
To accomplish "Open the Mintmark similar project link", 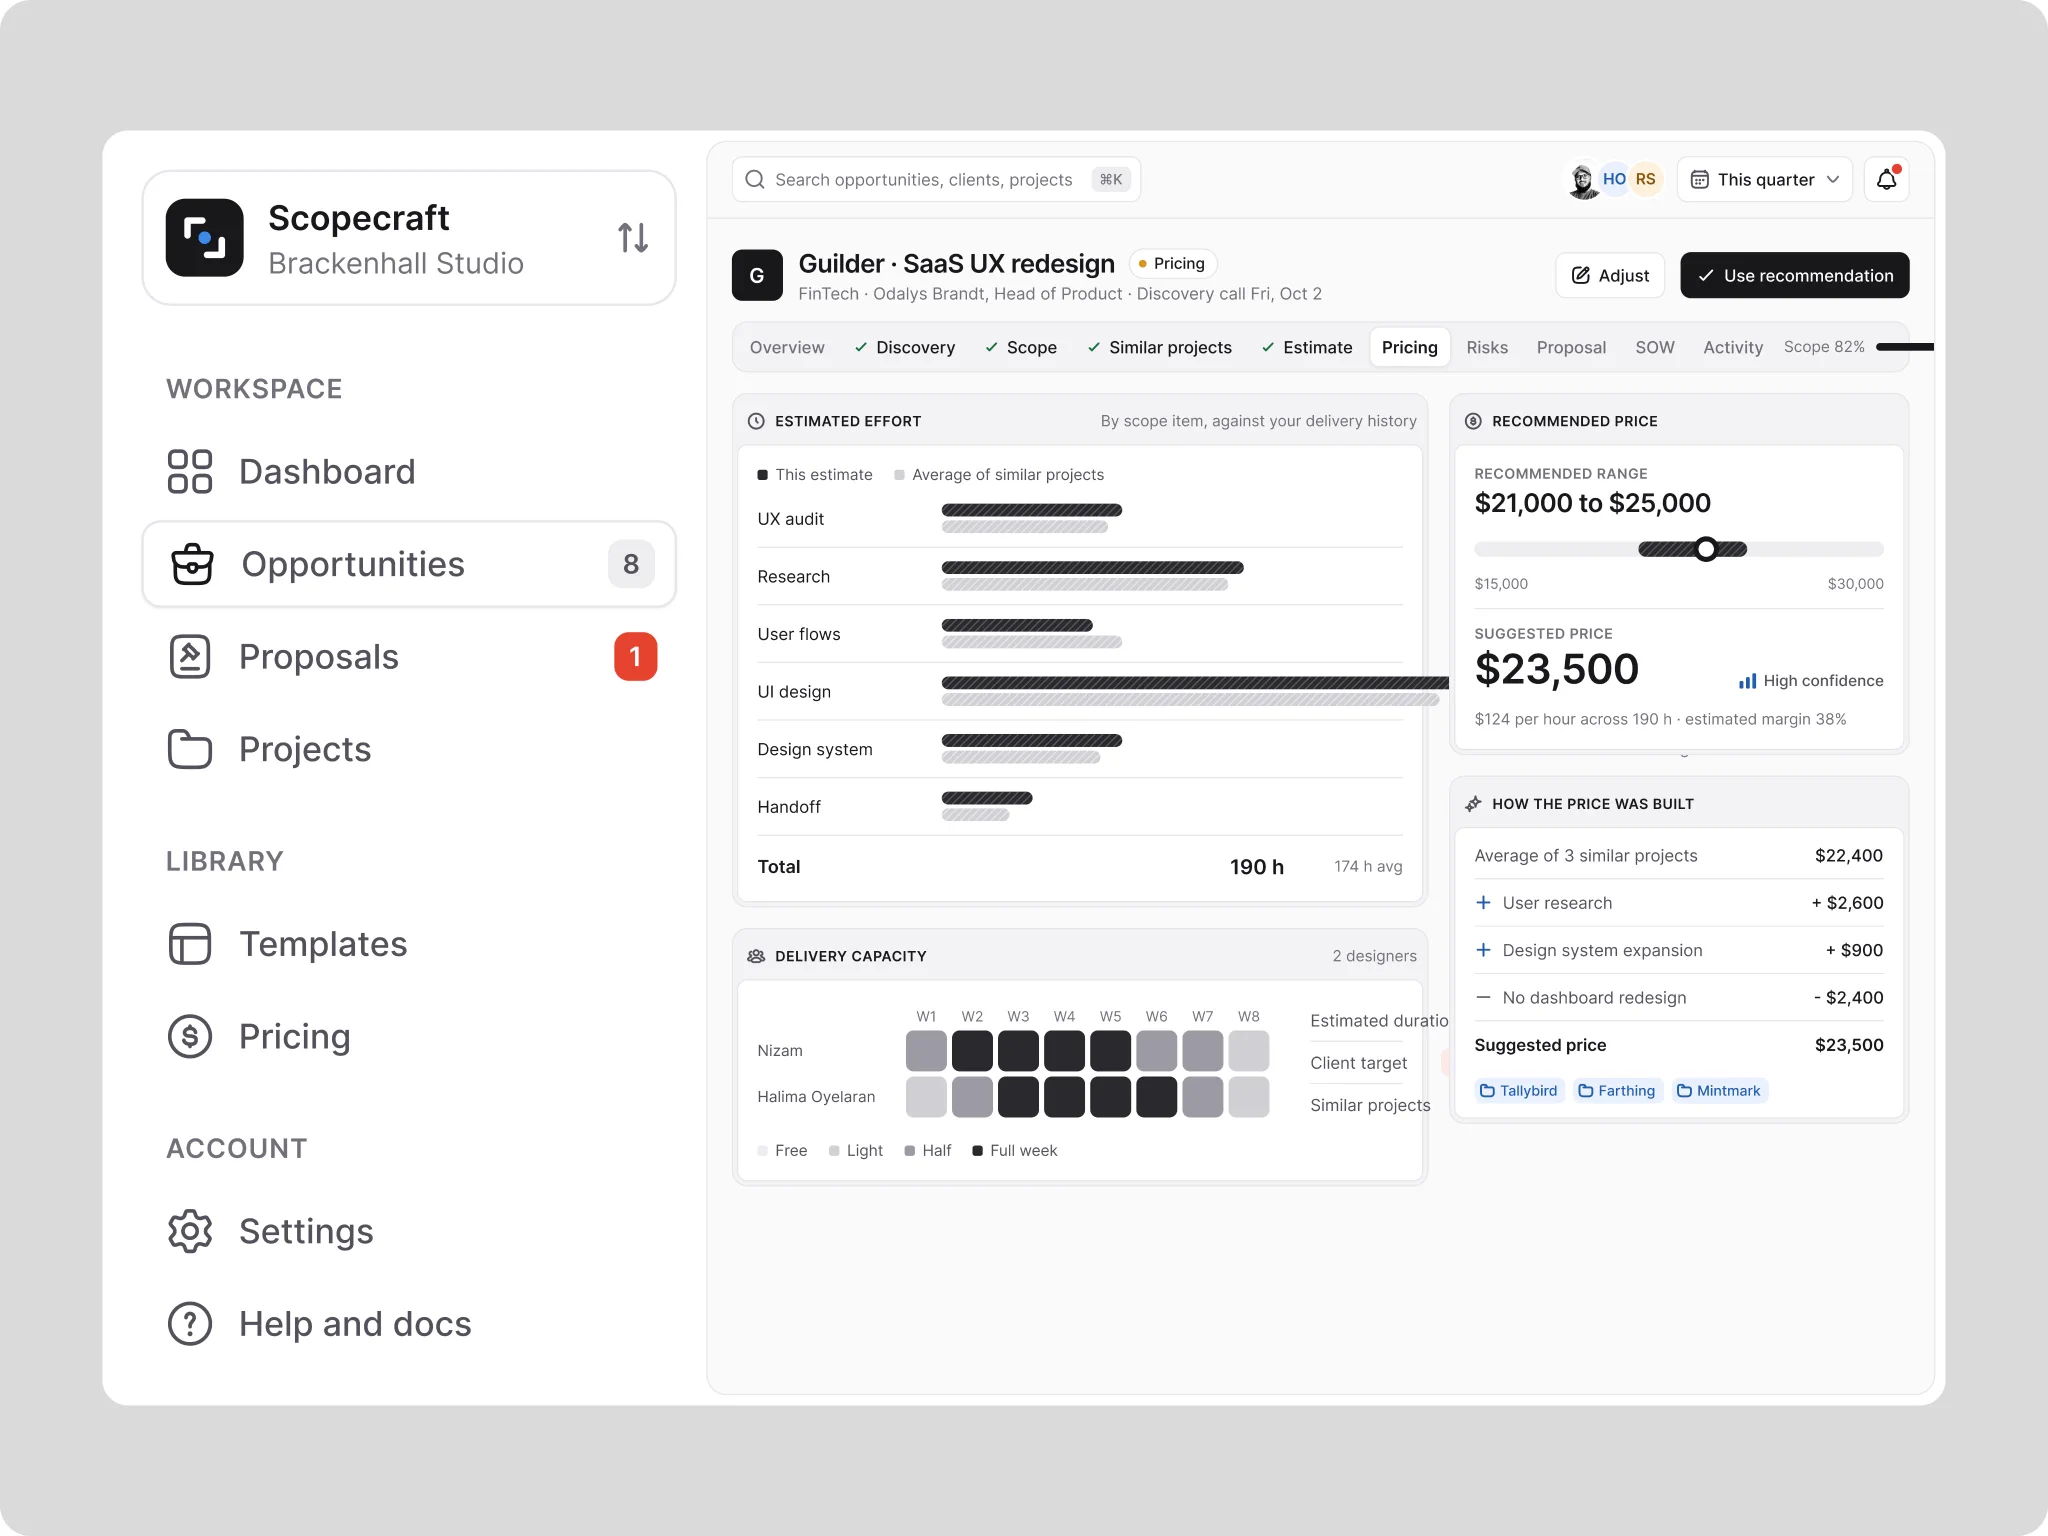I will tap(1719, 1091).
